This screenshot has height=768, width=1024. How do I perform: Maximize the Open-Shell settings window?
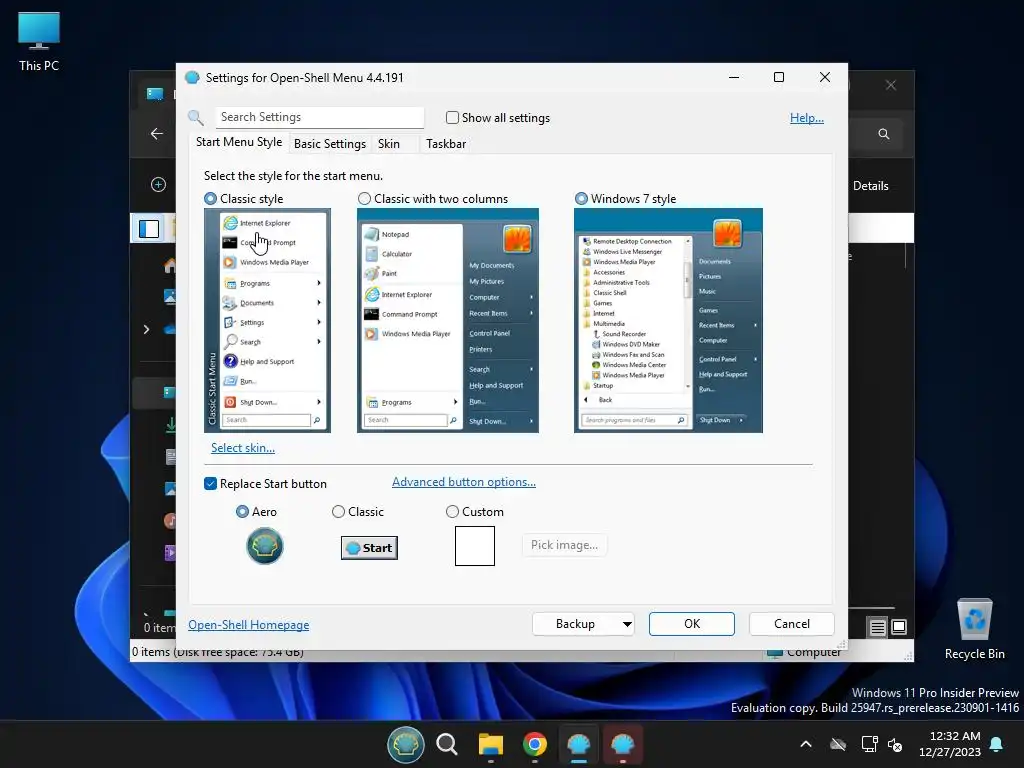778,78
